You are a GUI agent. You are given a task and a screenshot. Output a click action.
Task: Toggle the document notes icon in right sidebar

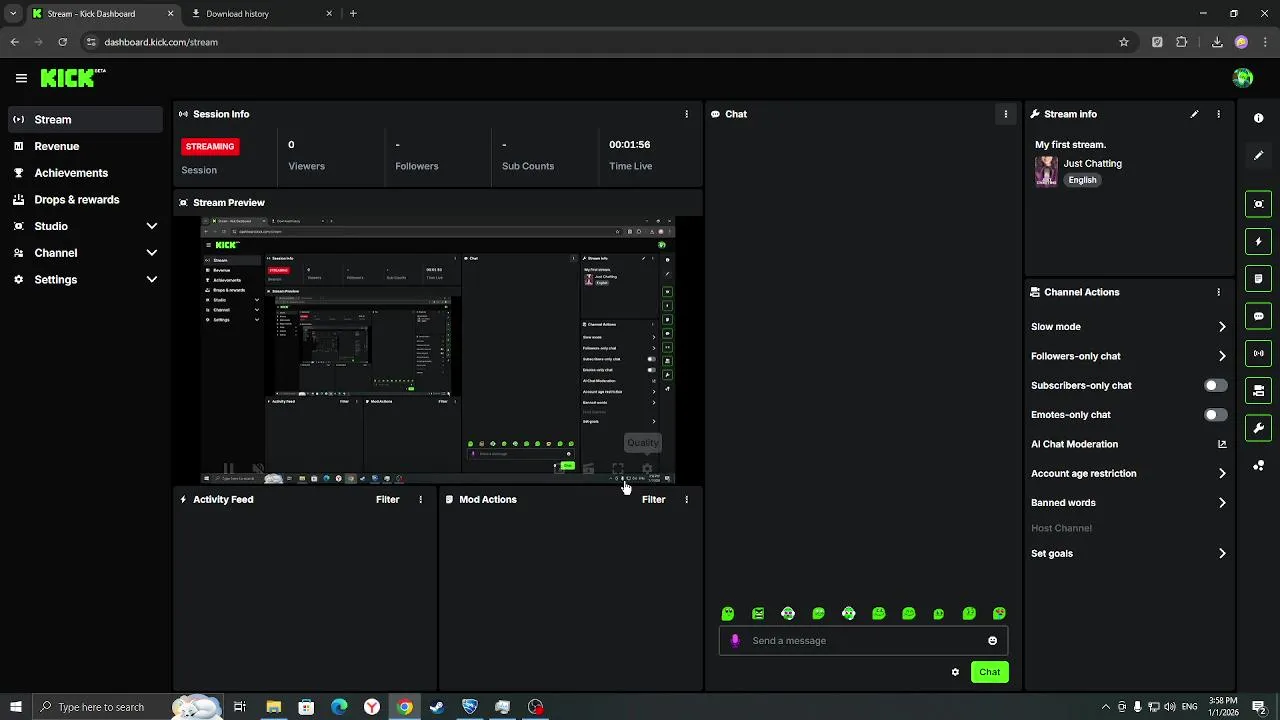[1259, 279]
